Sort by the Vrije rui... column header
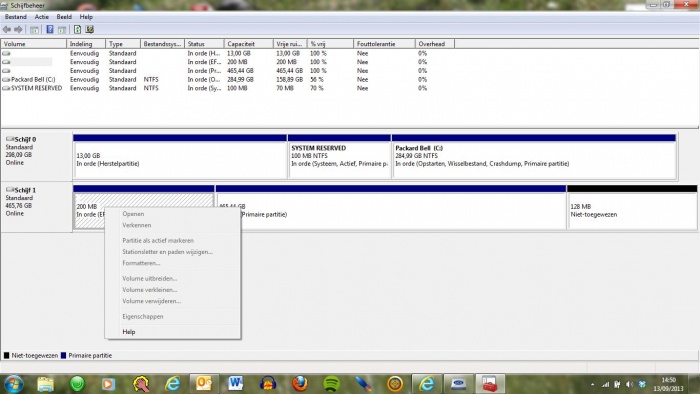 [290, 44]
